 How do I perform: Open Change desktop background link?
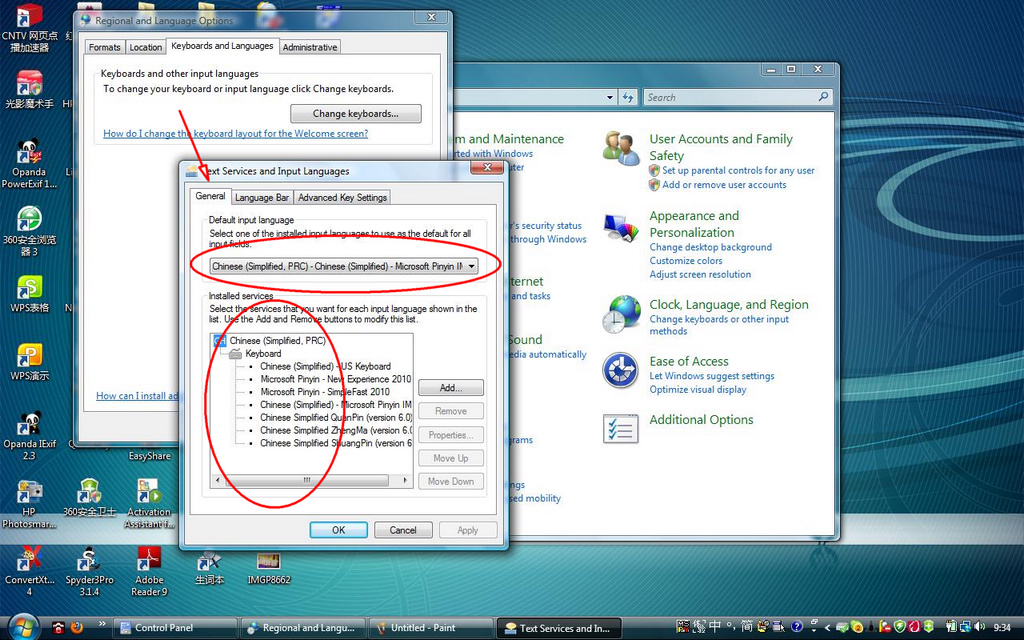point(711,247)
